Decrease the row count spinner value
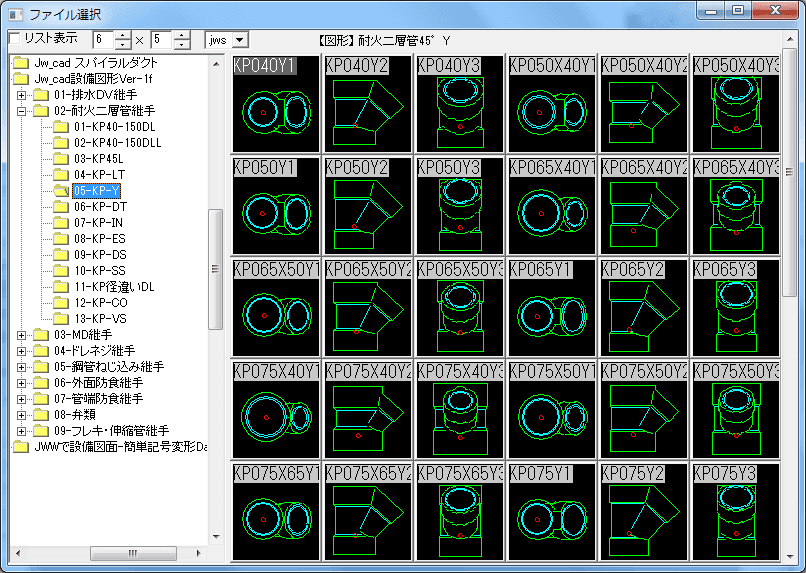 click(182, 45)
